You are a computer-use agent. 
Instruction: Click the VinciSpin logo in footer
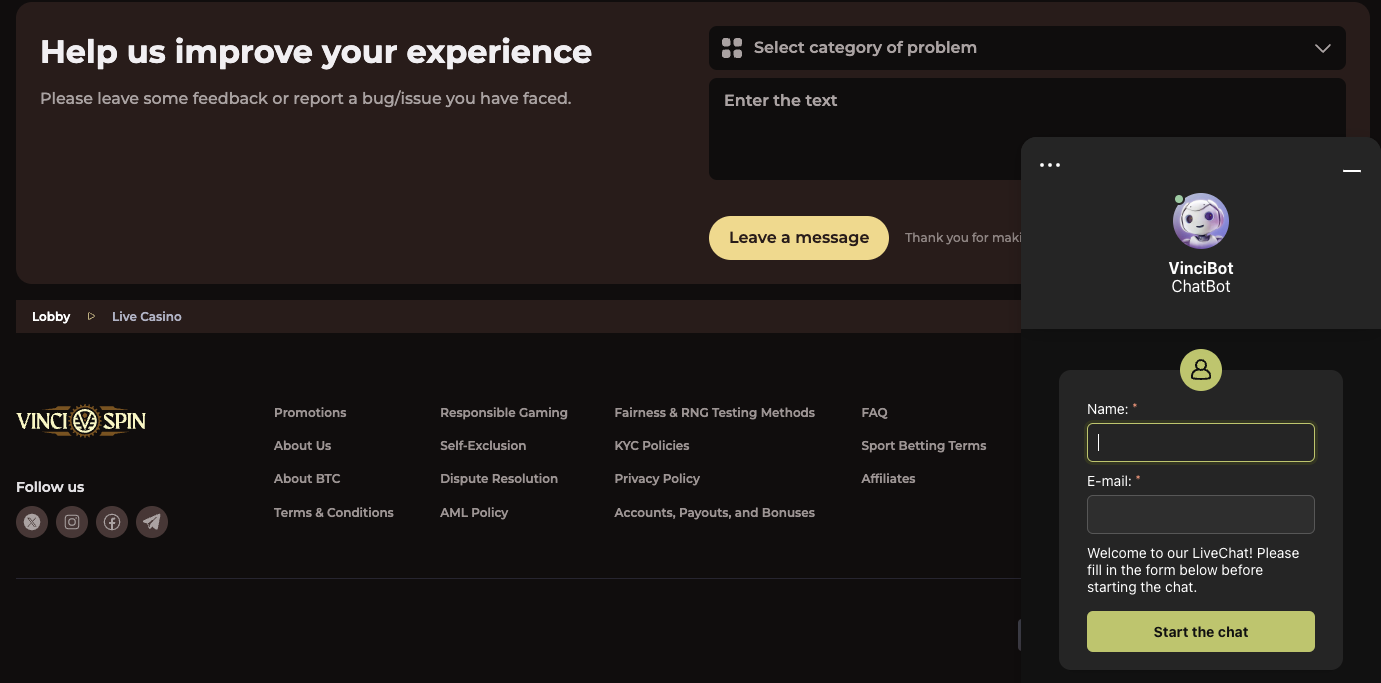[81, 421]
